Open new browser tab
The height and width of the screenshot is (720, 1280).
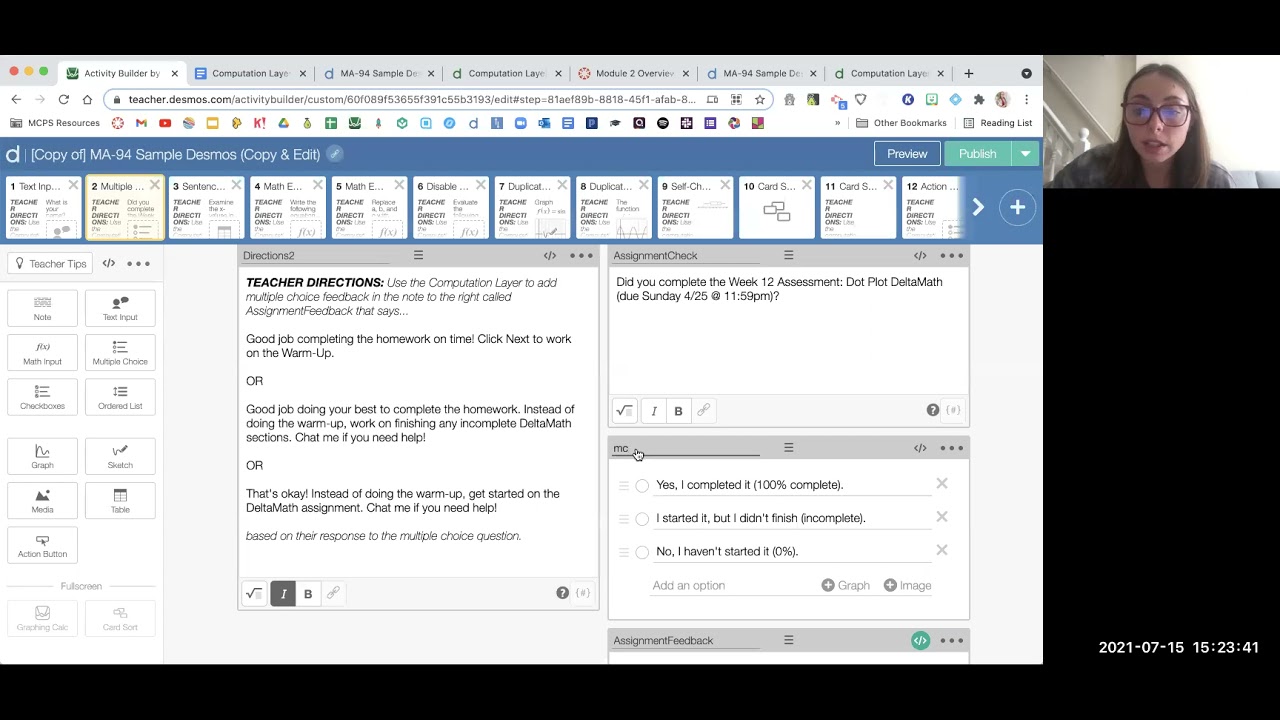968,73
